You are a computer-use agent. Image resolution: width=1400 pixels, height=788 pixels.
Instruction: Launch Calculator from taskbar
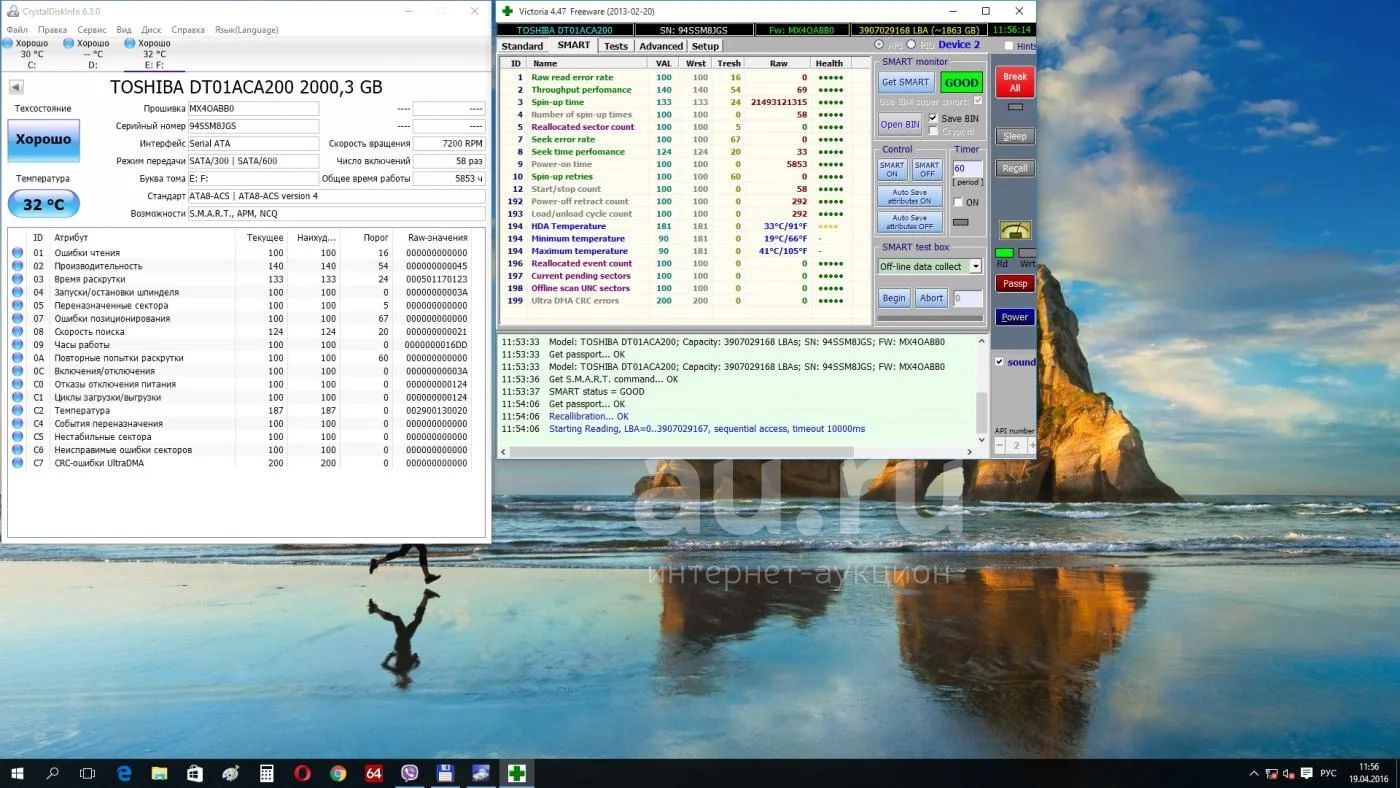pyautogui.click(x=266, y=773)
